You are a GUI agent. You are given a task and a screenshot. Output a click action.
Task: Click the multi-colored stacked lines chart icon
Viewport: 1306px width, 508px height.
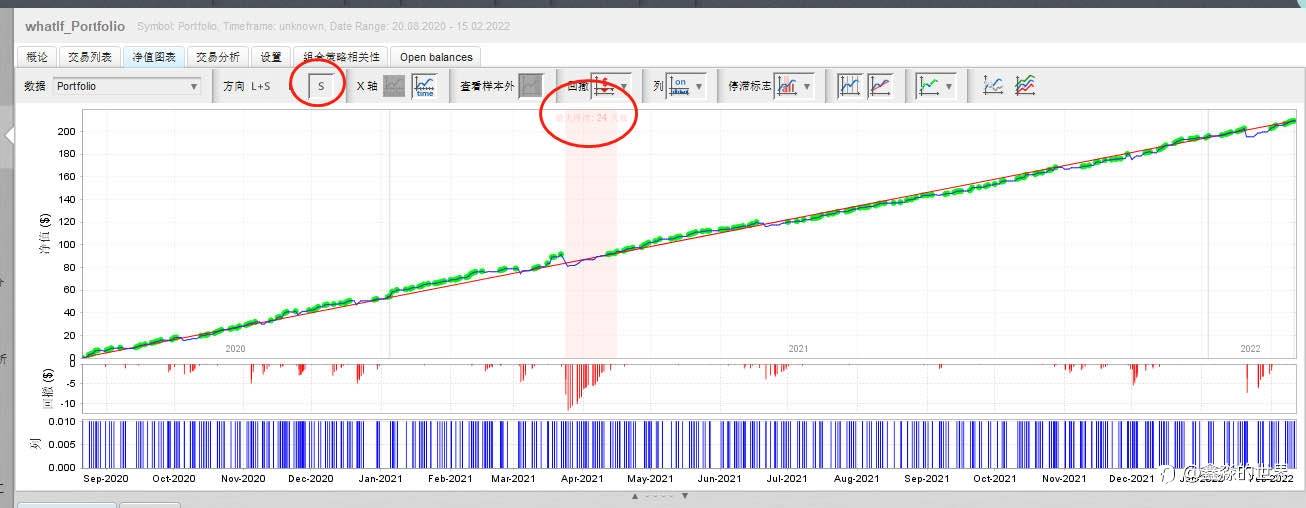tap(1024, 86)
